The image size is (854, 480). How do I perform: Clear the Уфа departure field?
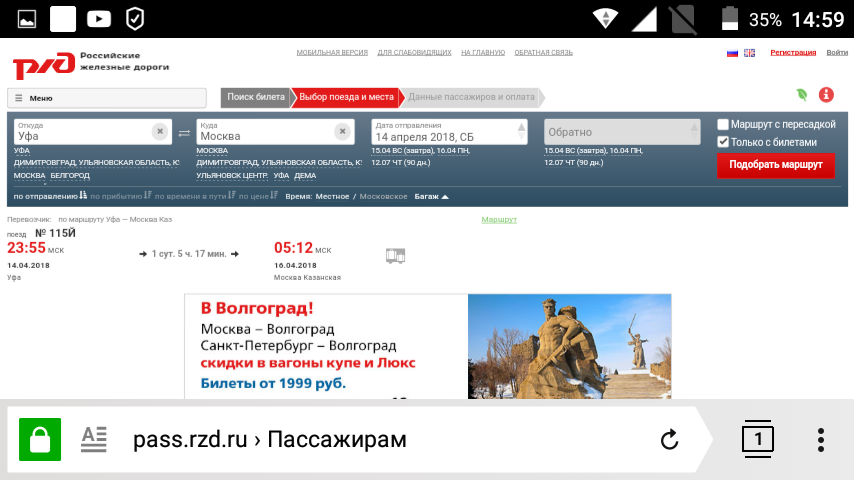(160, 131)
